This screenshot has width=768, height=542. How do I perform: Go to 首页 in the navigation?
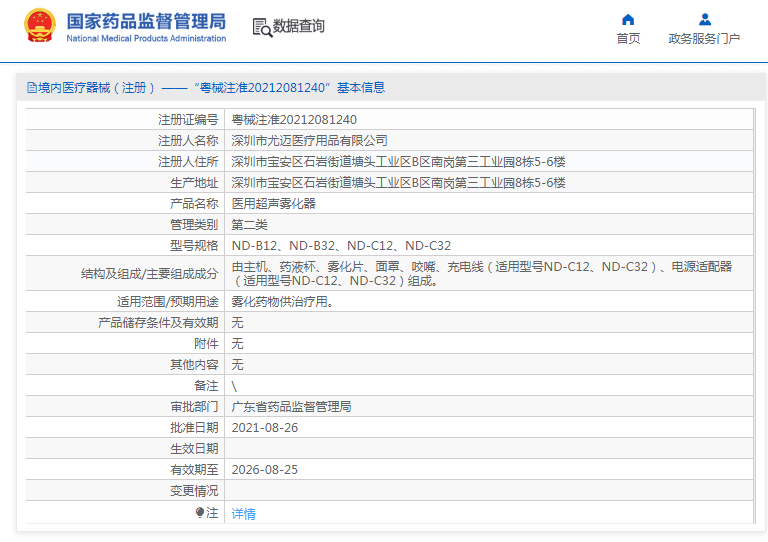tap(628, 39)
